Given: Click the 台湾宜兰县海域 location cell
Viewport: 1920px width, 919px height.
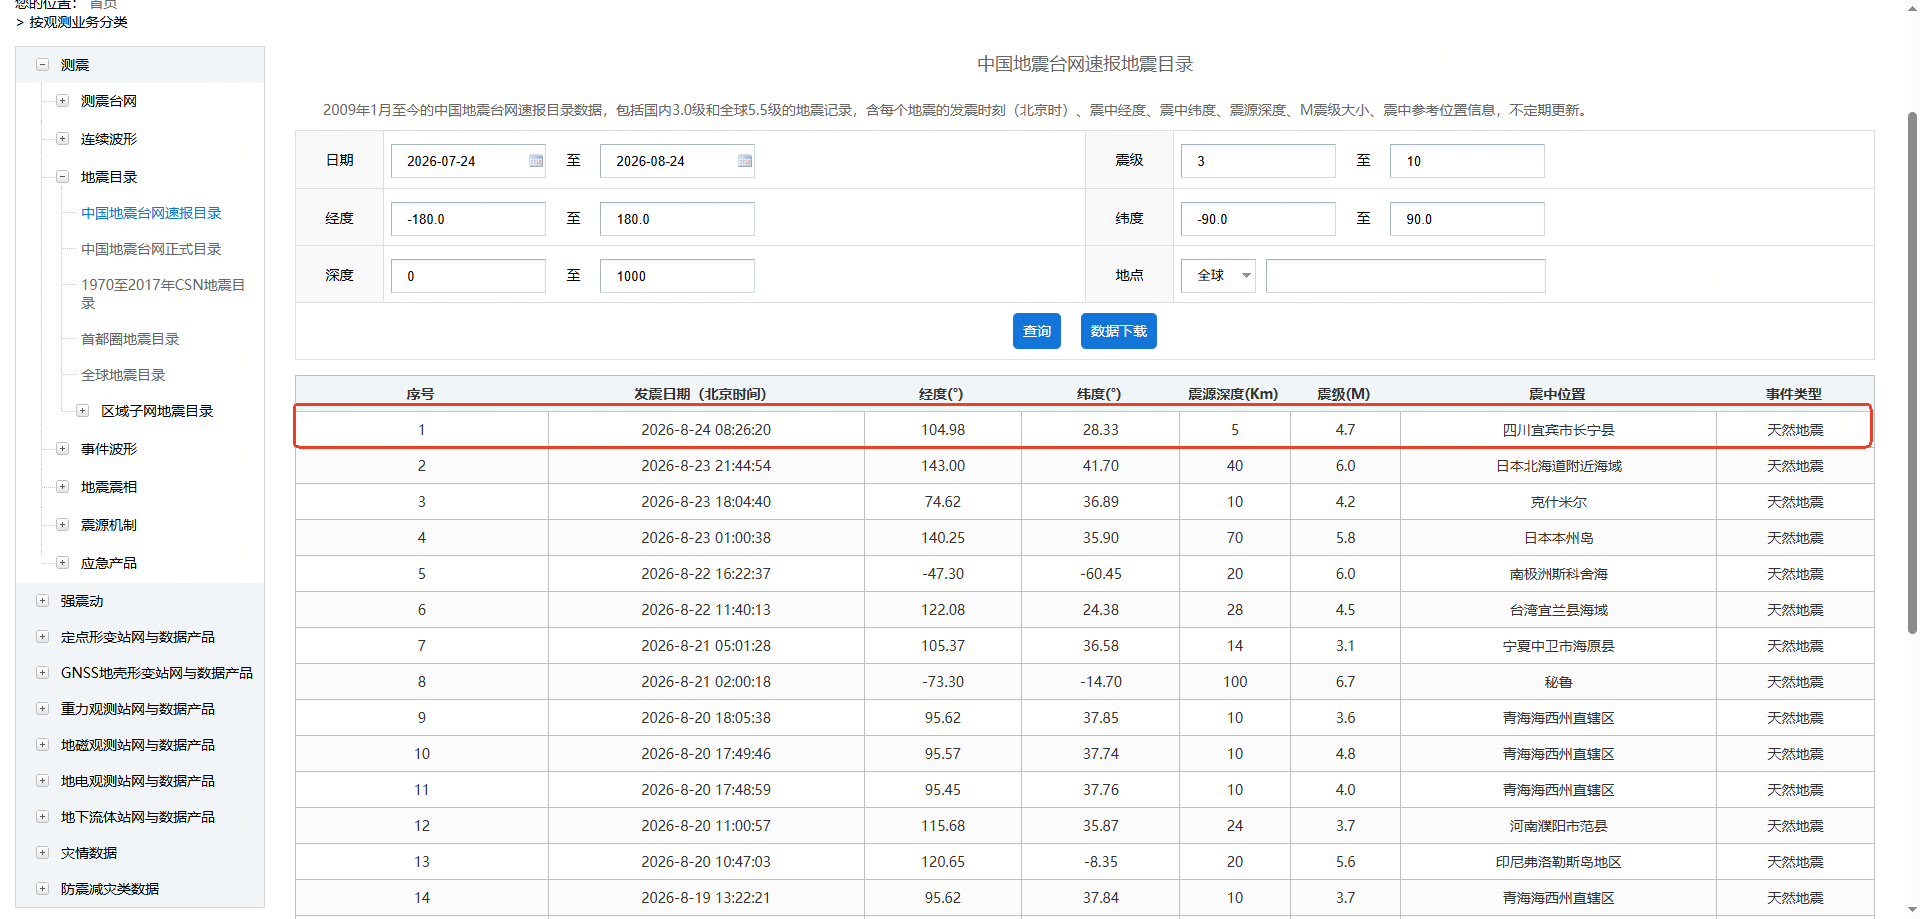Looking at the screenshot, I should tap(1559, 610).
